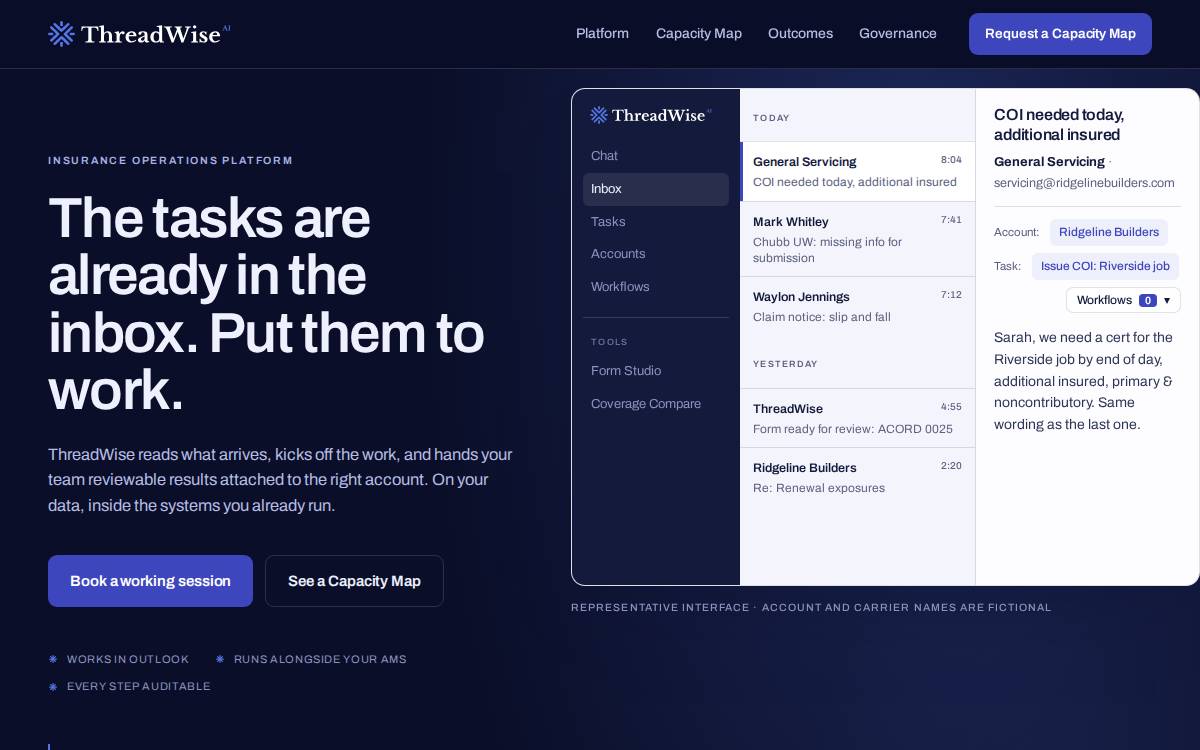Select Chat in the mockup sidebar

click(656, 156)
